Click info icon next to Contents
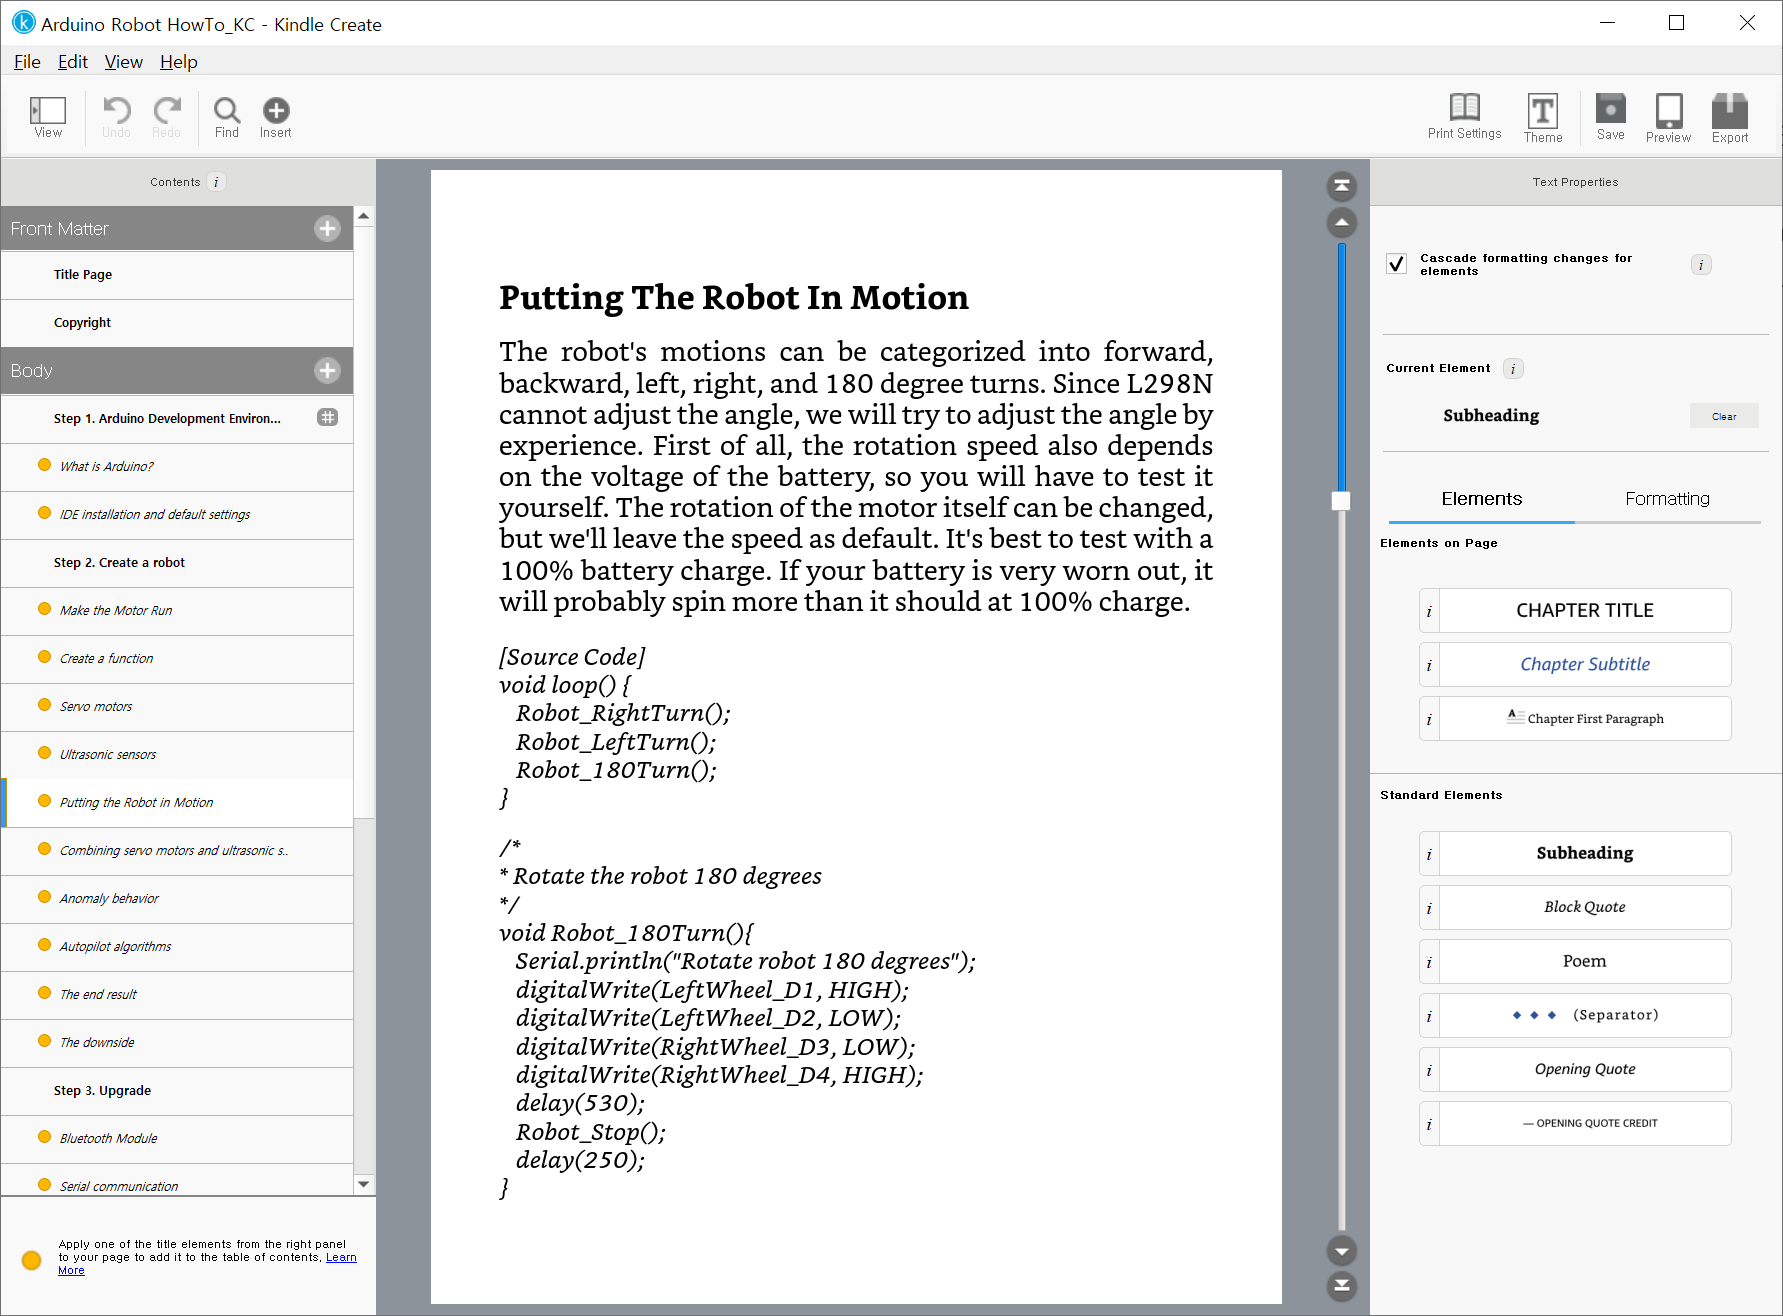 coord(216,182)
